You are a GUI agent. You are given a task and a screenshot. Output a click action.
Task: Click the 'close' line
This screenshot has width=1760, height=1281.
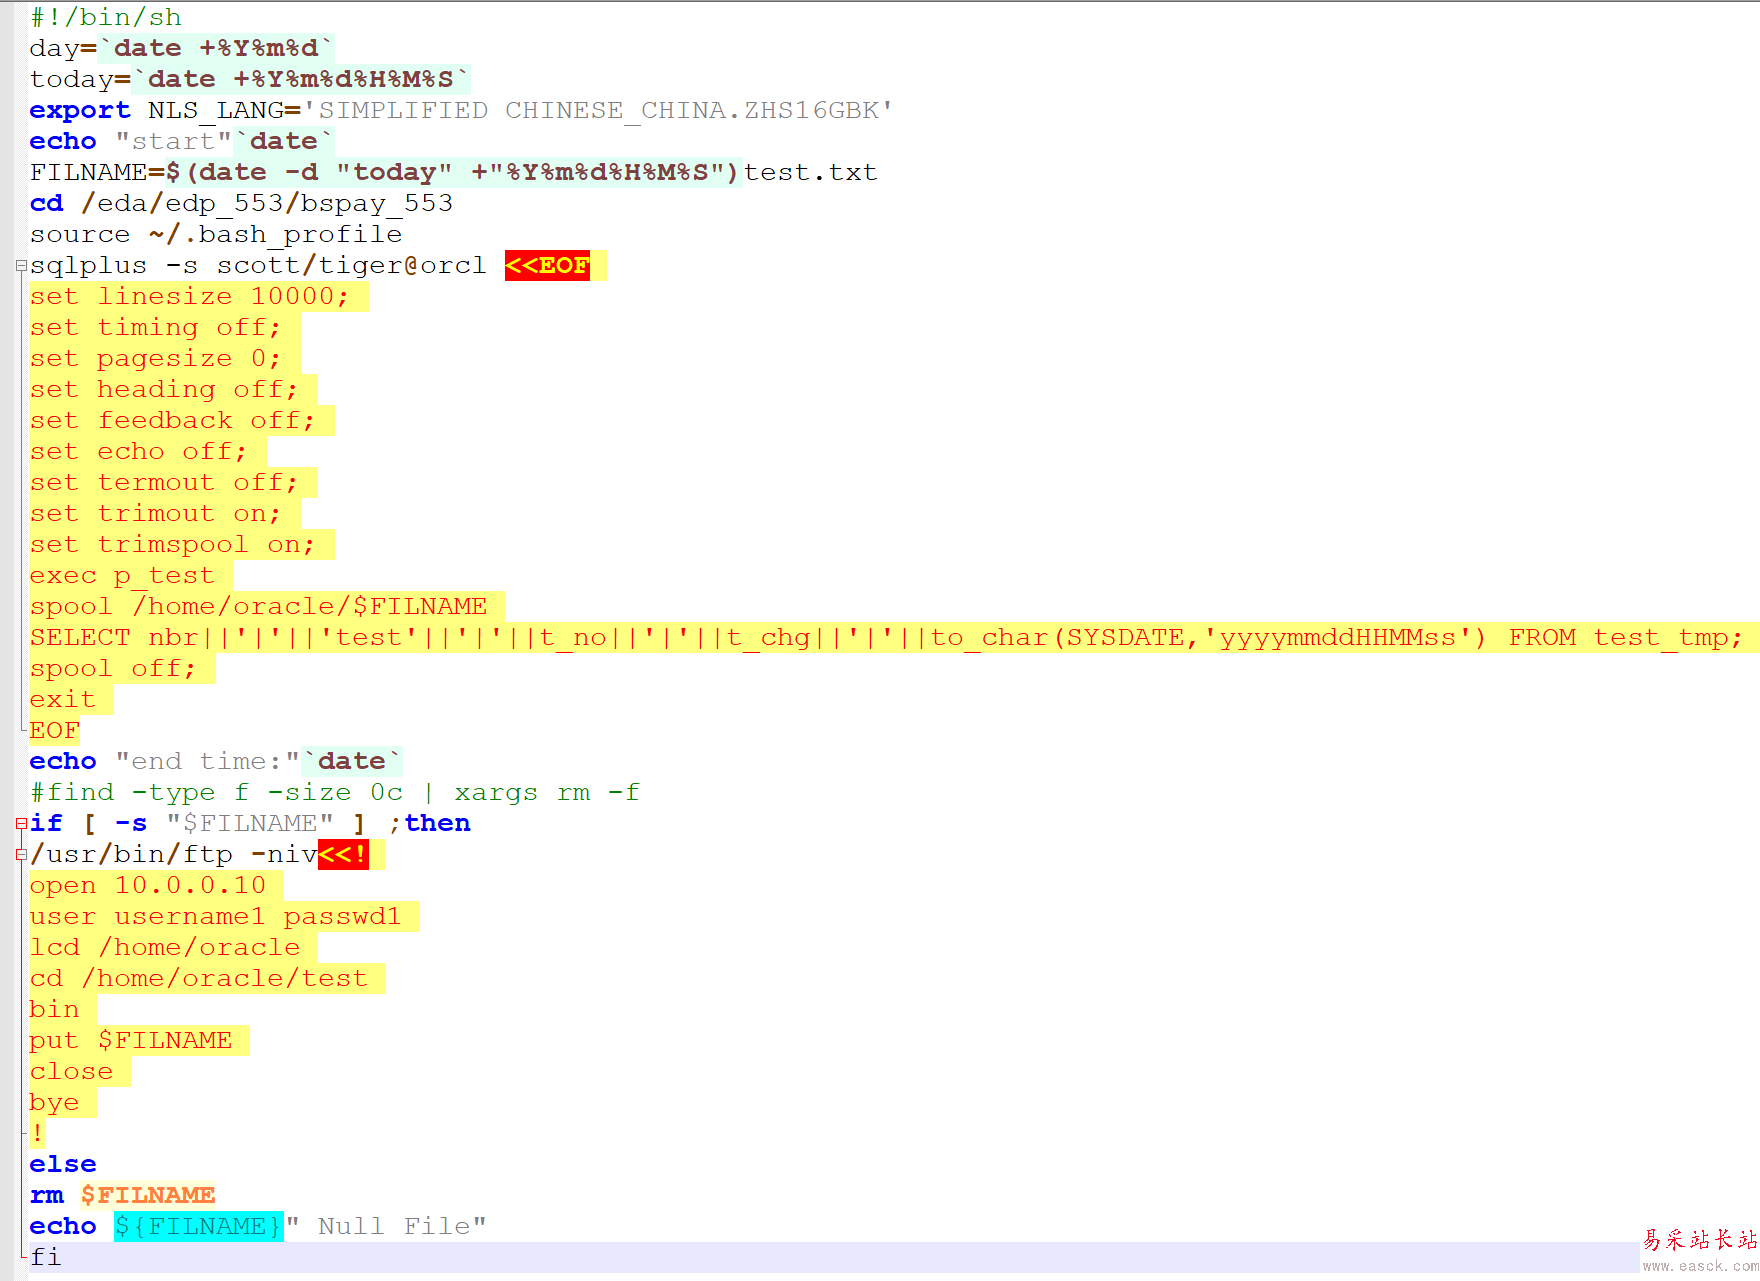[71, 1071]
